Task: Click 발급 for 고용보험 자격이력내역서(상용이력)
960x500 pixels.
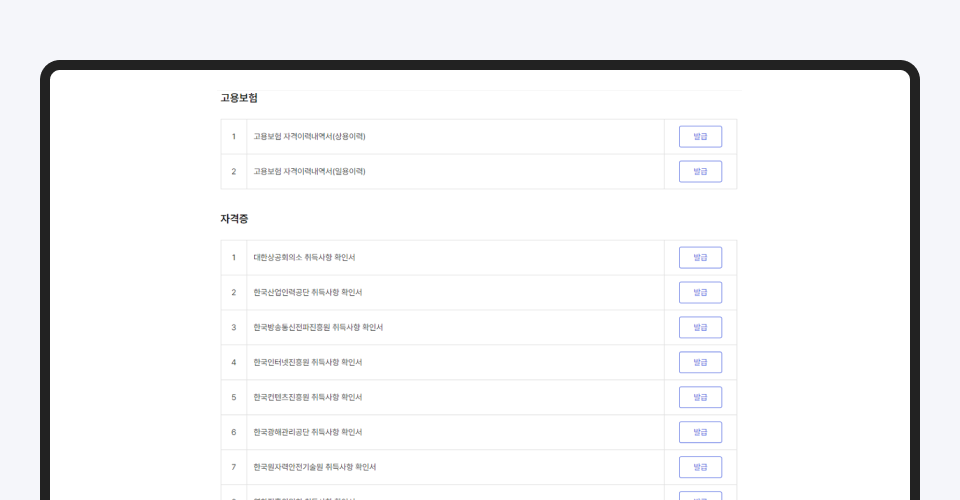Action: (x=700, y=137)
